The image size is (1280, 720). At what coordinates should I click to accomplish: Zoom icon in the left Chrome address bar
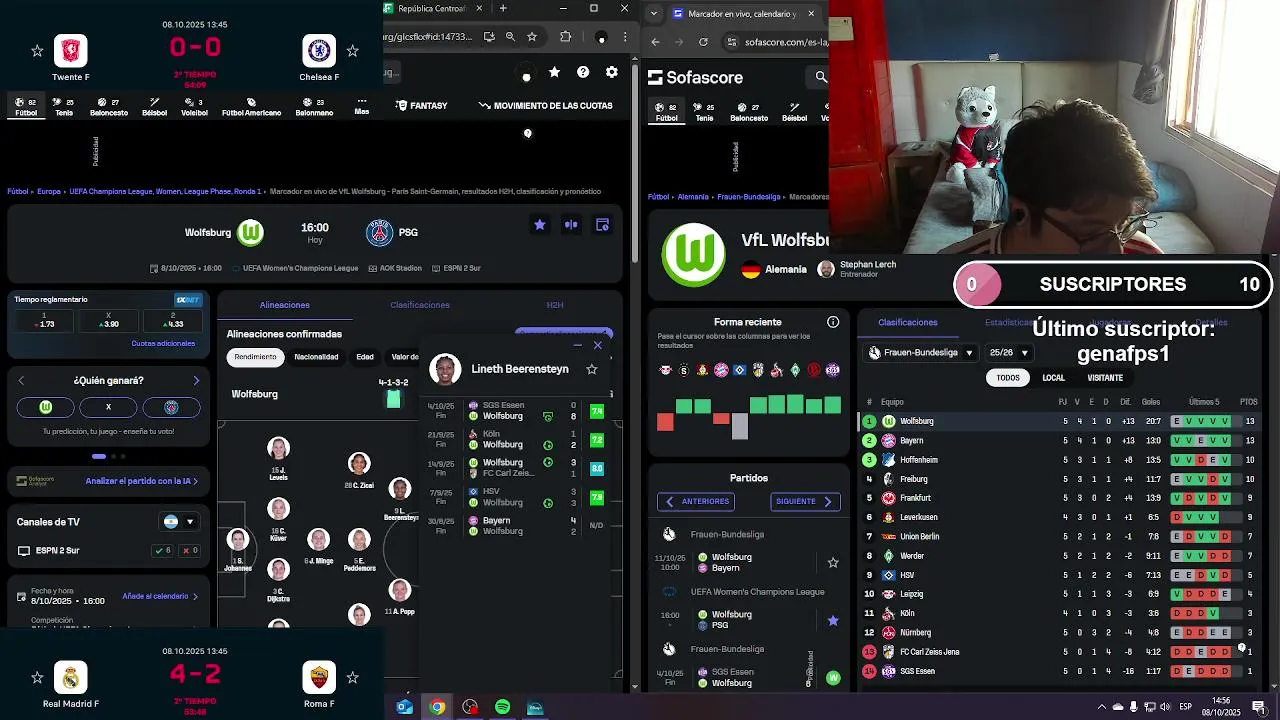pos(510,37)
